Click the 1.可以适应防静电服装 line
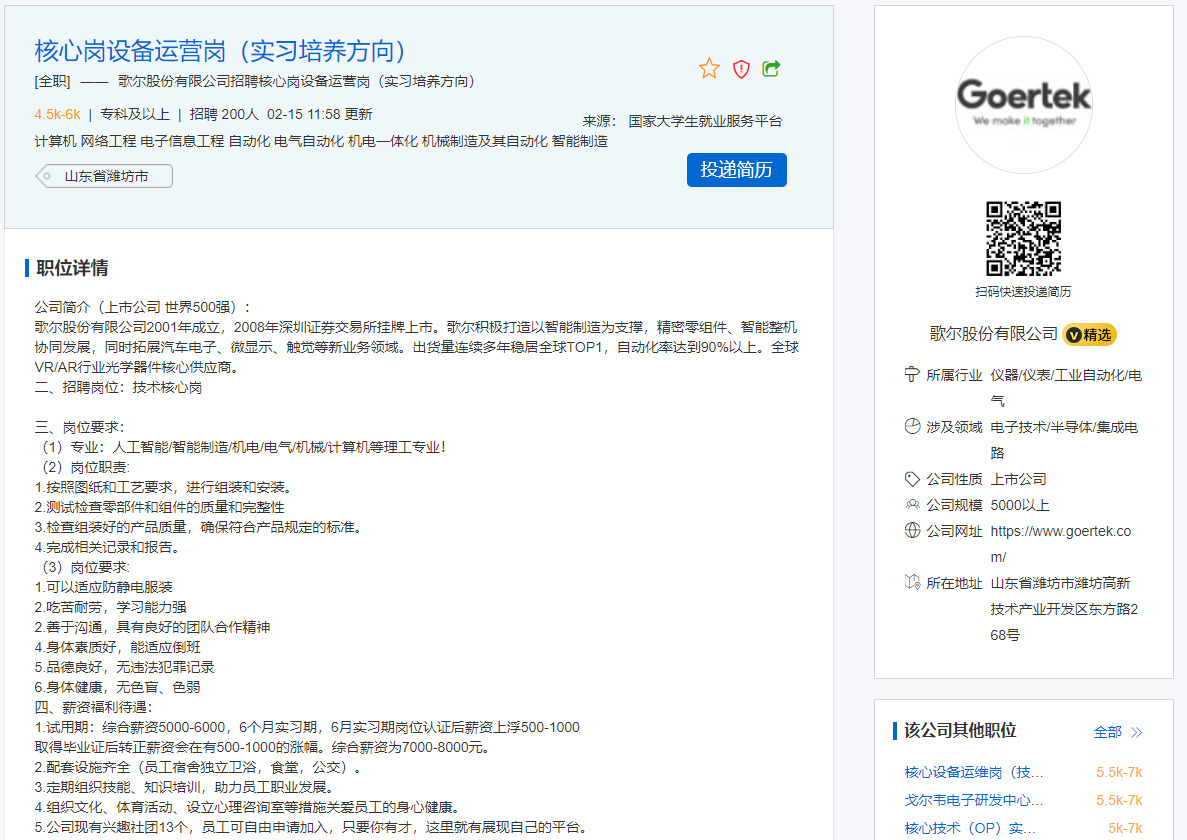Image resolution: width=1187 pixels, height=840 pixels. (104, 586)
